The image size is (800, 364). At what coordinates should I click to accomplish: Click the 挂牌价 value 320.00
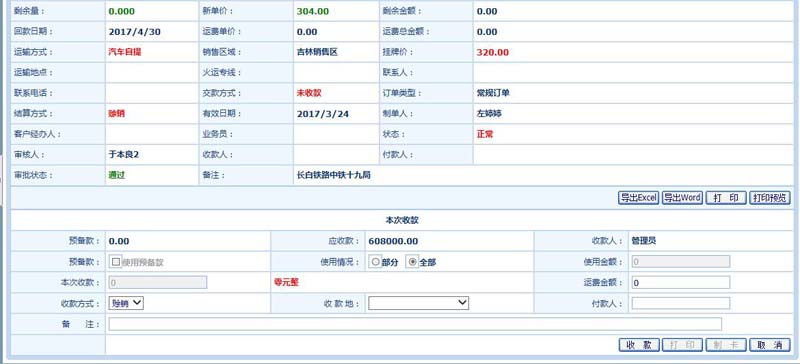[493, 52]
